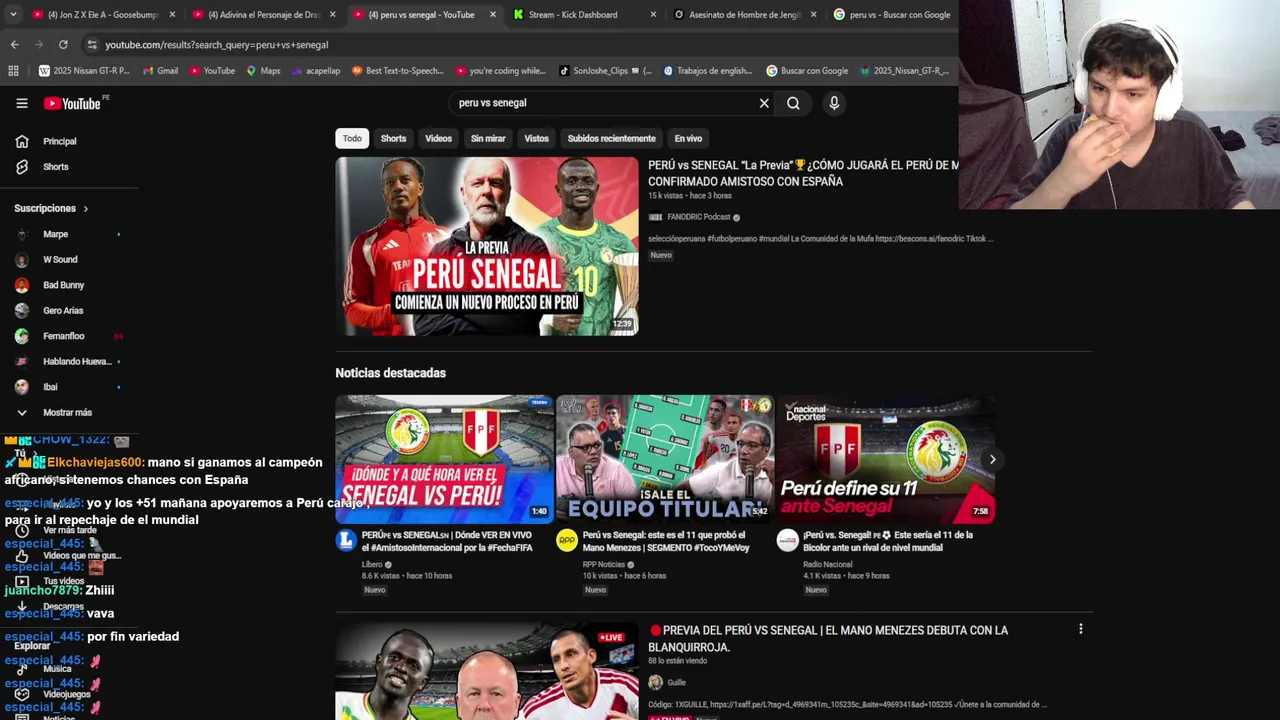Expand Mostrar más in subscriptions
This screenshot has width=1280, height=720.
(66, 412)
